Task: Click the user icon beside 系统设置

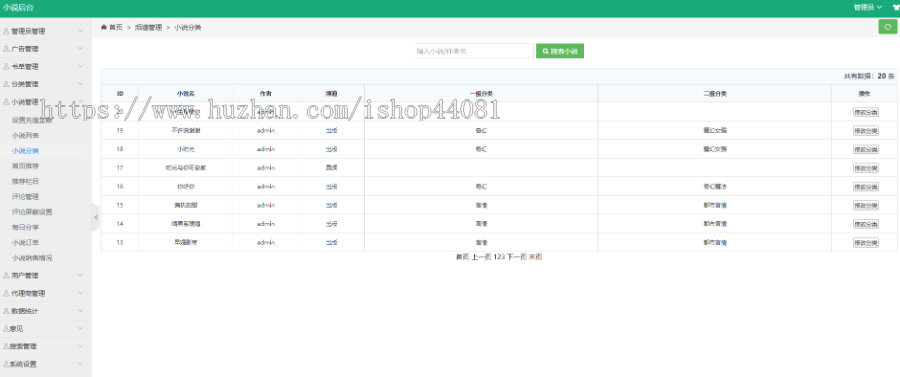Action: [6, 364]
